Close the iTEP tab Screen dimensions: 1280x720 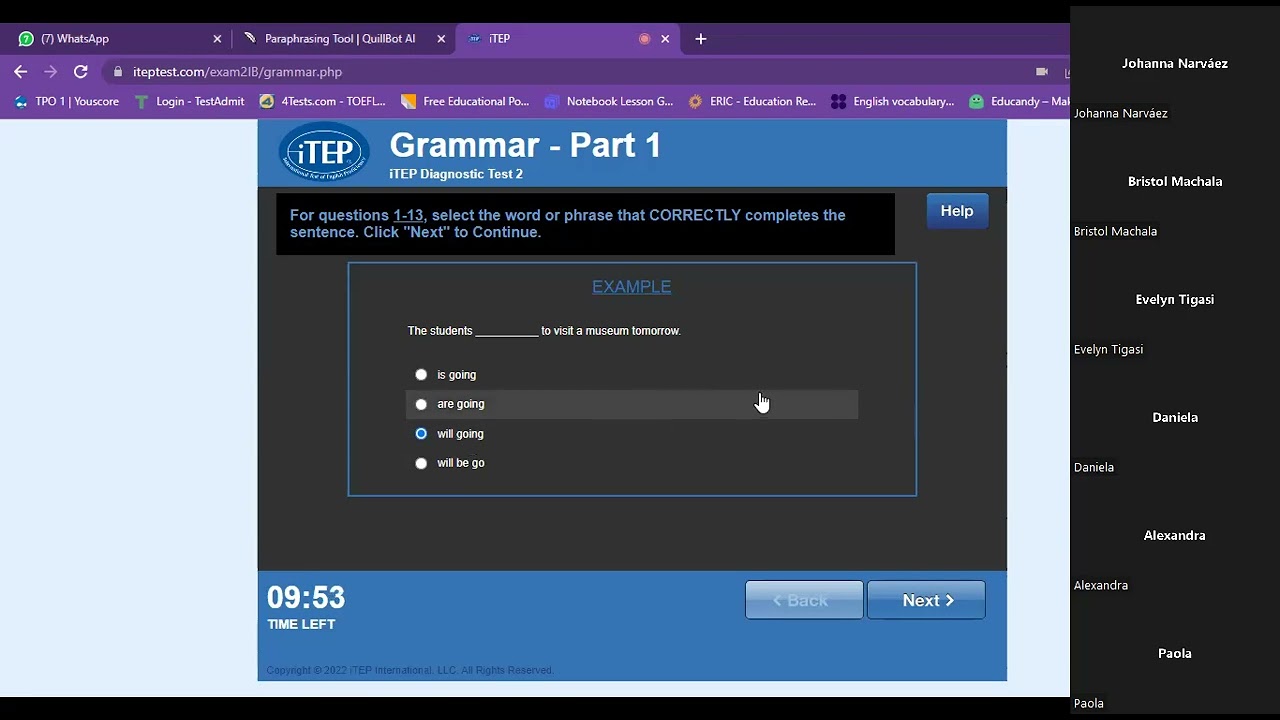(665, 39)
